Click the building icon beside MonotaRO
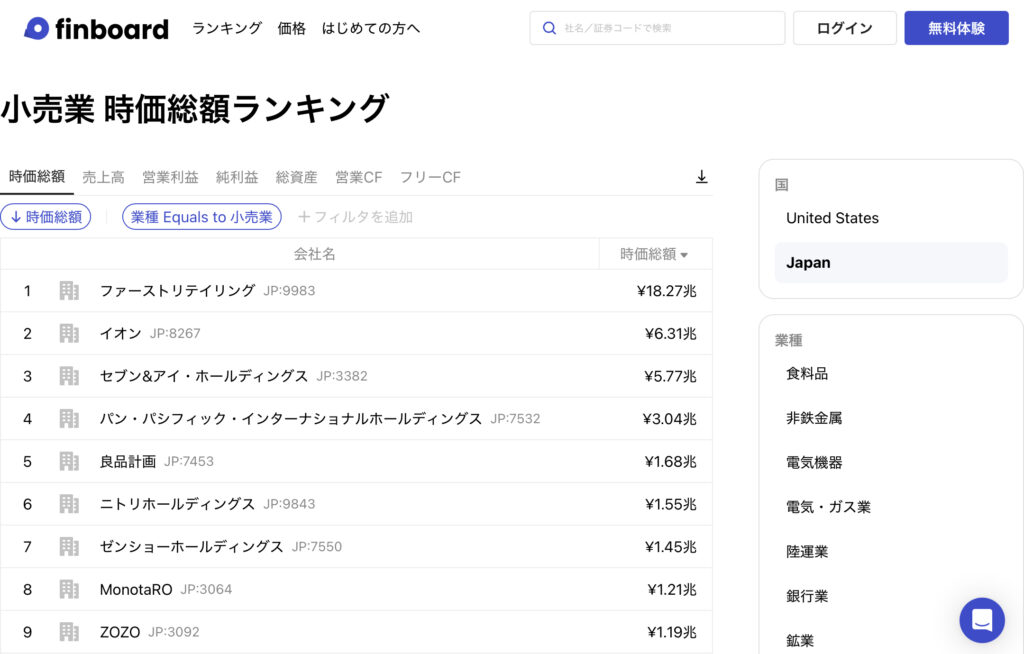Screen dimensions: 1024x654 pyautogui.click(x=69, y=590)
